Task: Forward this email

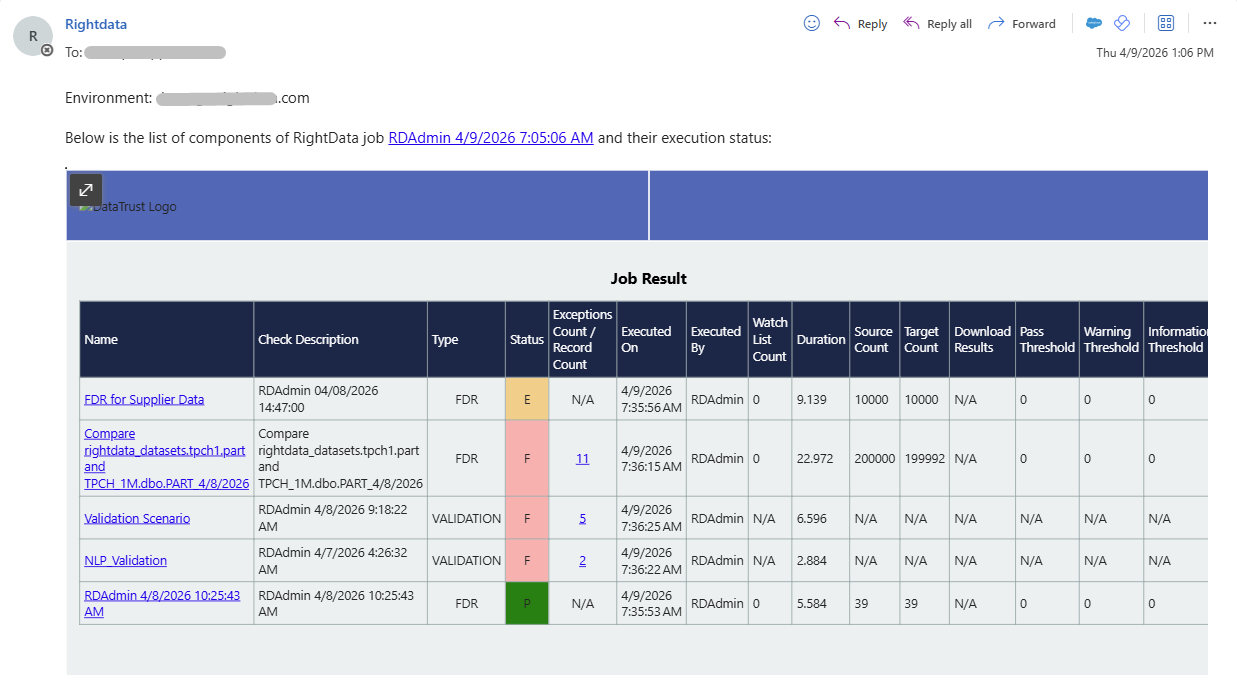Action: point(1021,23)
